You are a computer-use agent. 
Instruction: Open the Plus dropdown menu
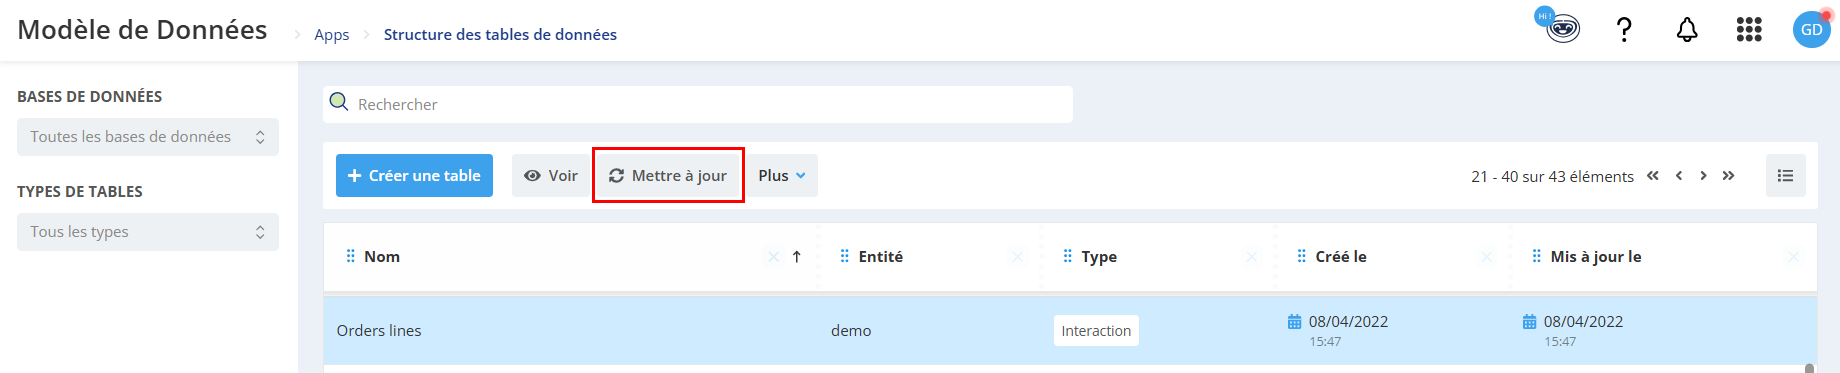click(781, 175)
